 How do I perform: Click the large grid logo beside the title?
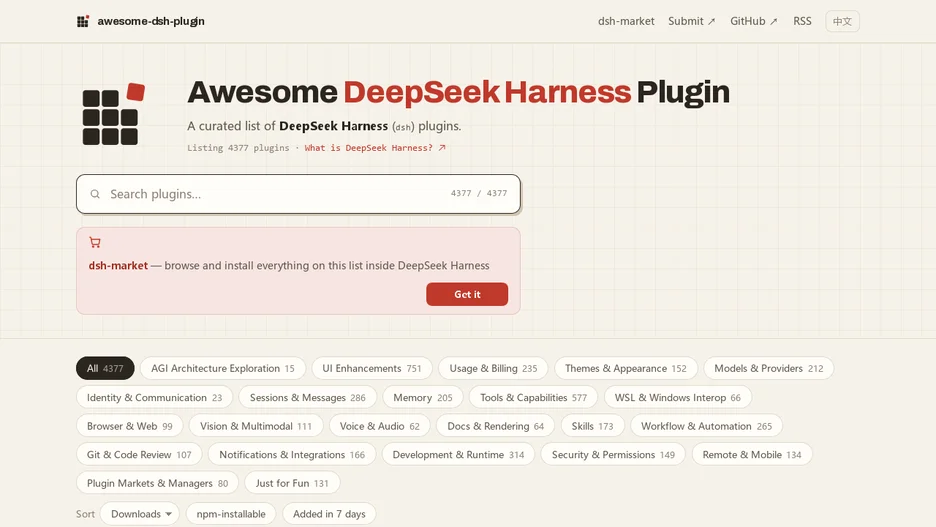pyautogui.click(x=113, y=114)
